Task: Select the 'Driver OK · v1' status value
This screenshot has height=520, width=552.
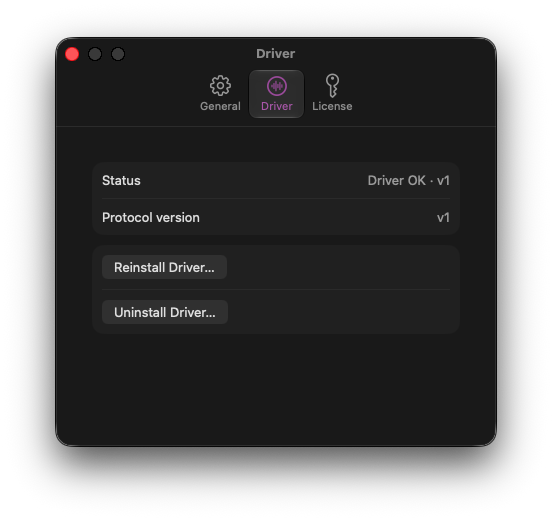Action: click(x=408, y=181)
